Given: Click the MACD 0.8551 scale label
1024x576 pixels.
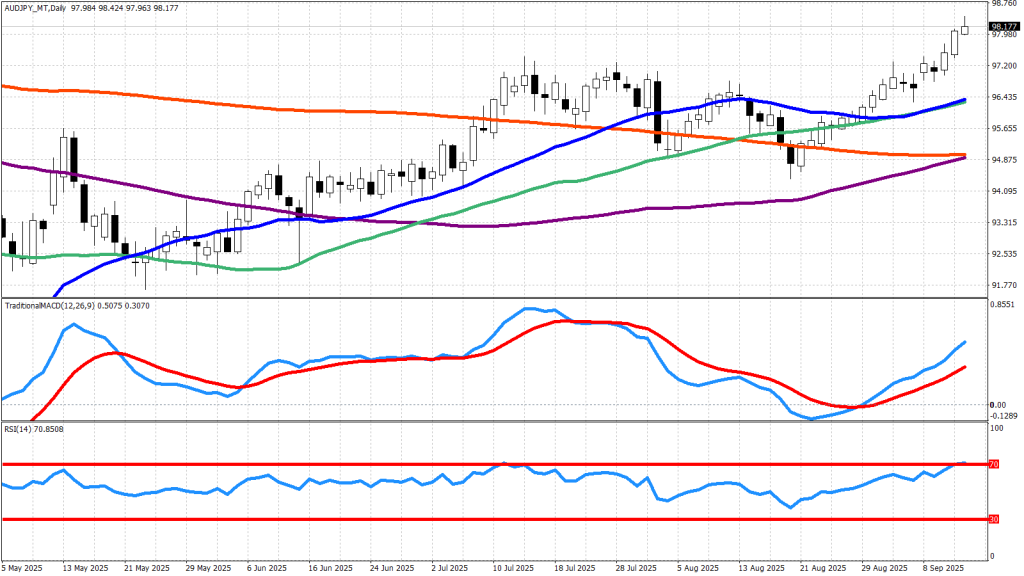Looking at the screenshot, I should click(1003, 304).
